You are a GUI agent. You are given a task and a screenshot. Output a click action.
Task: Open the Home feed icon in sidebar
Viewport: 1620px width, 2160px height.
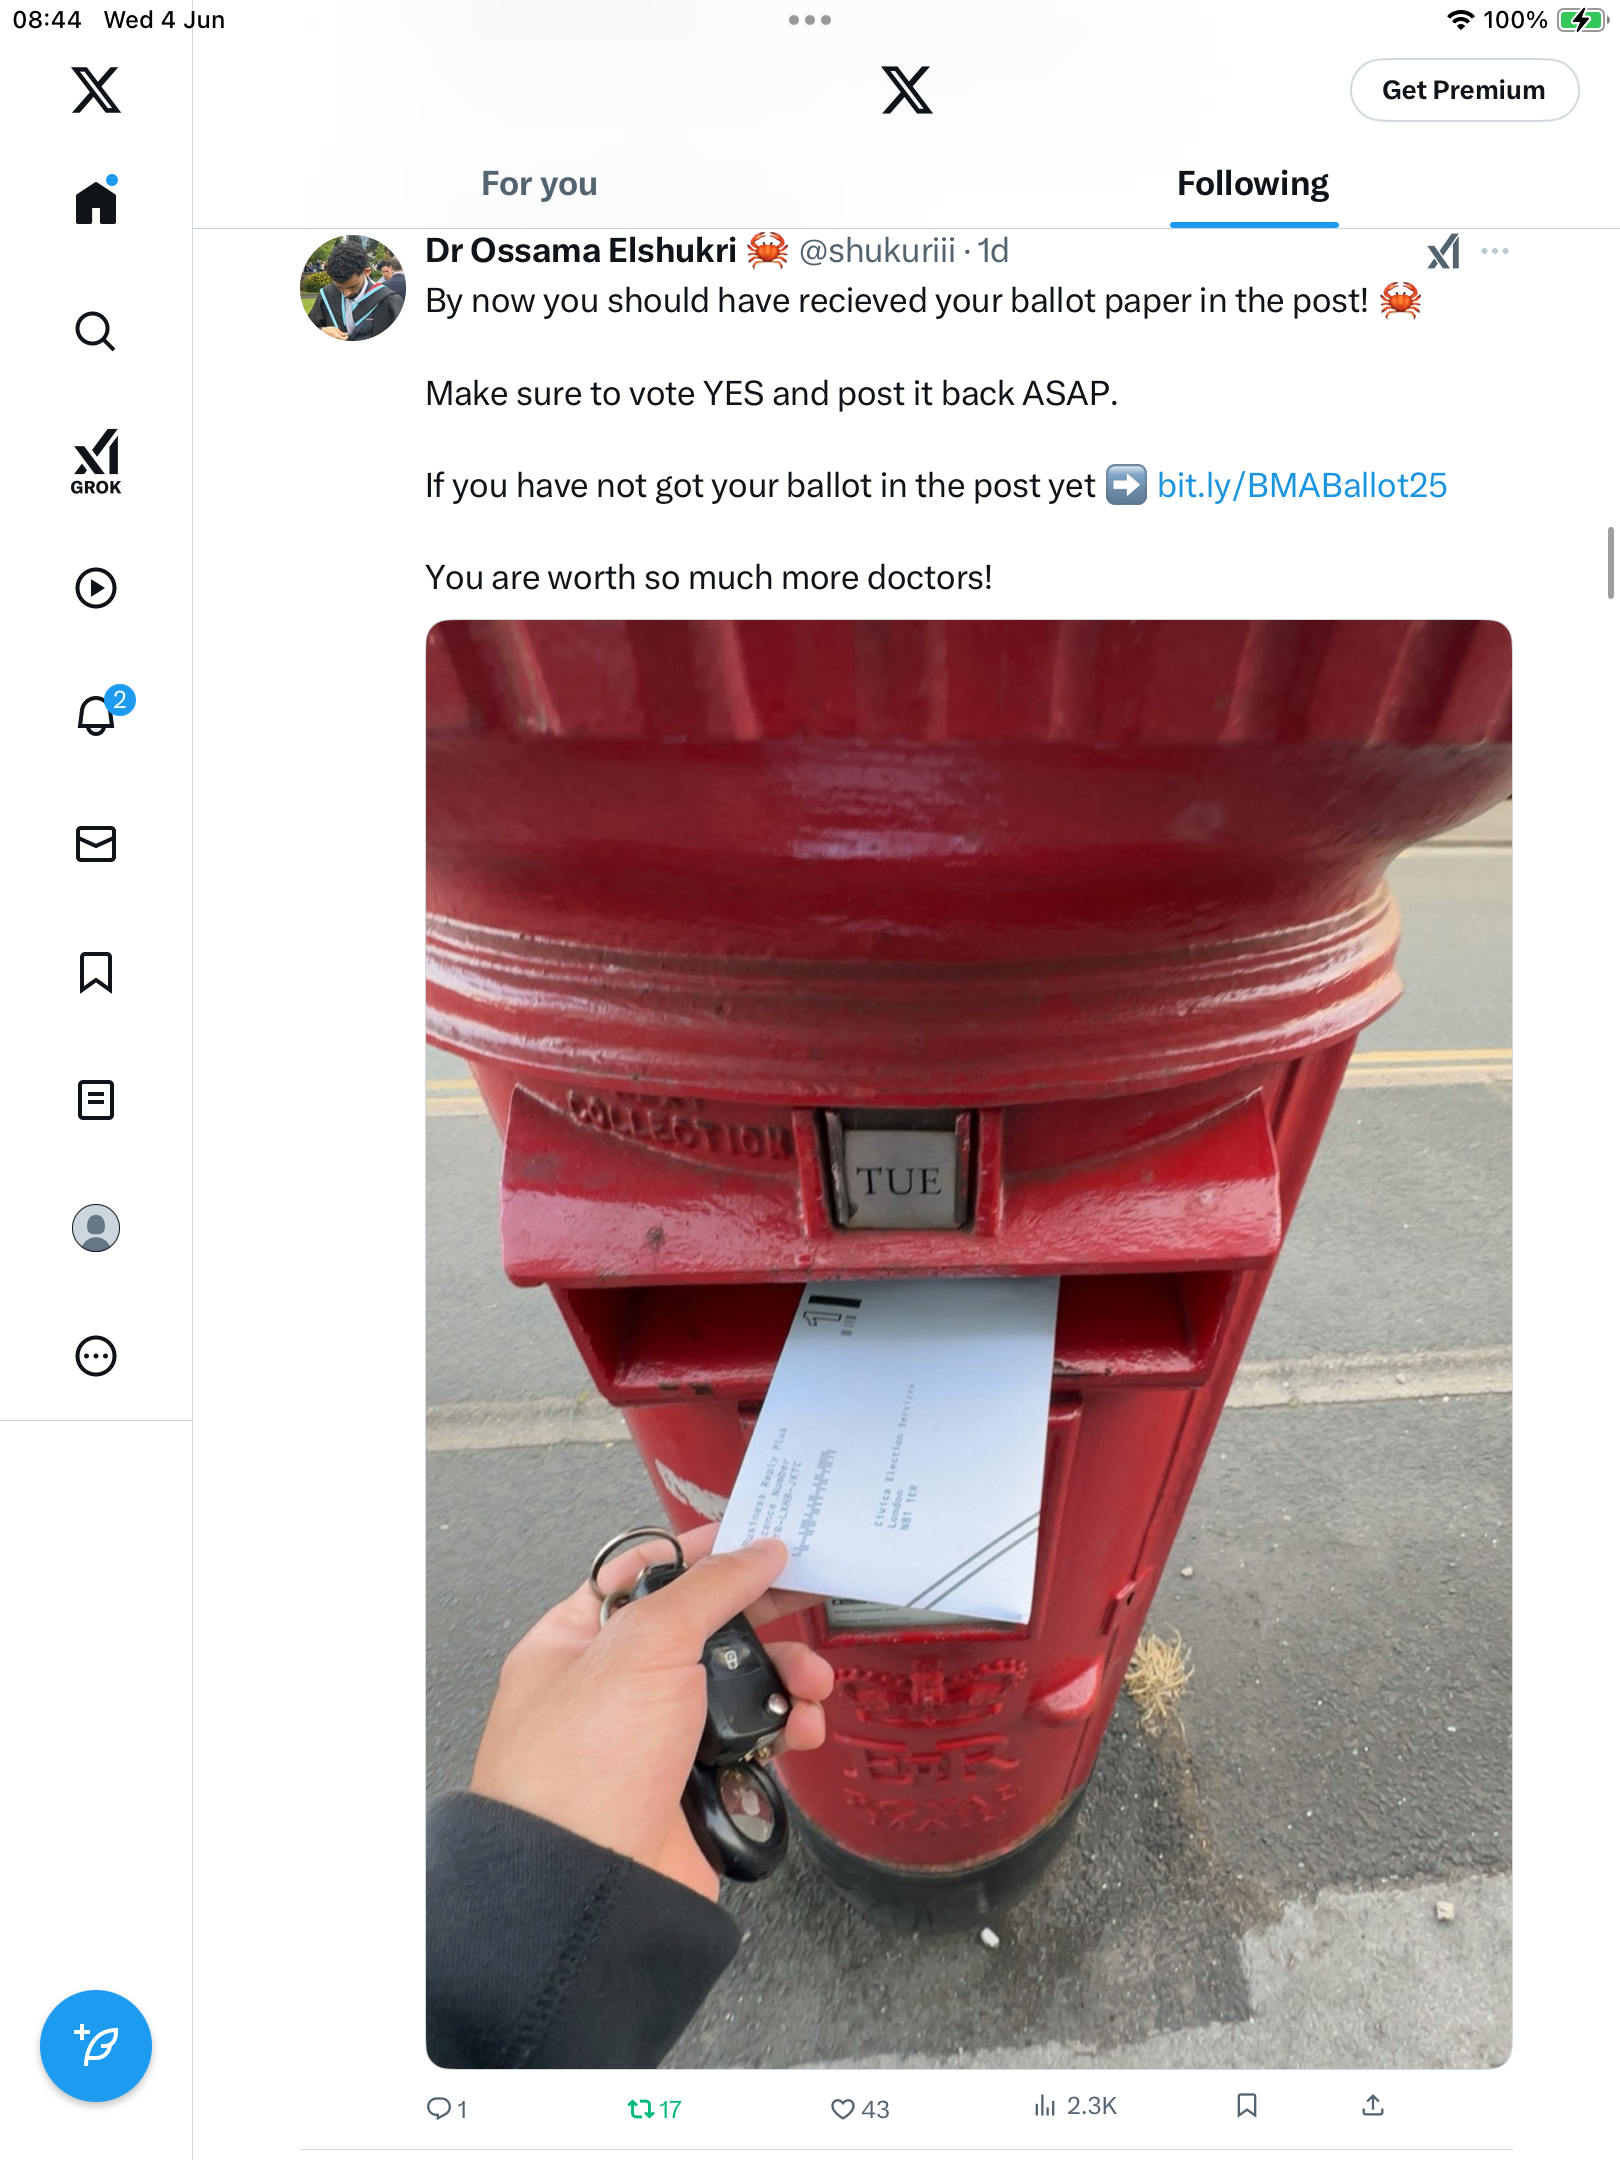point(96,201)
